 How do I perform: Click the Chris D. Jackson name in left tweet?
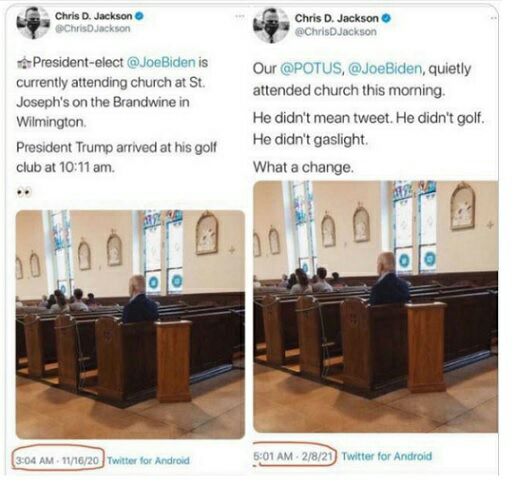click(93, 16)
